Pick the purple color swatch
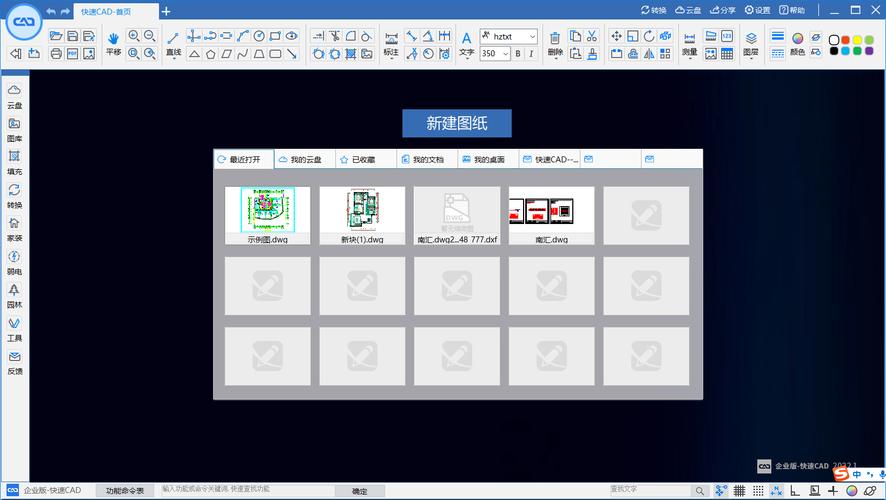886x500 pixels. point(869,51)
